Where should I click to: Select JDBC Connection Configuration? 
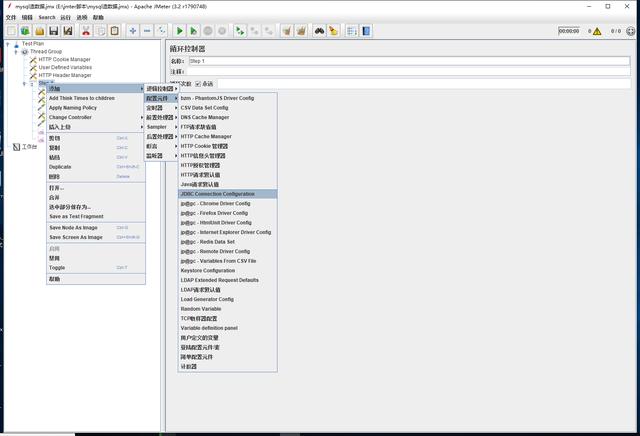click(217, 194)
